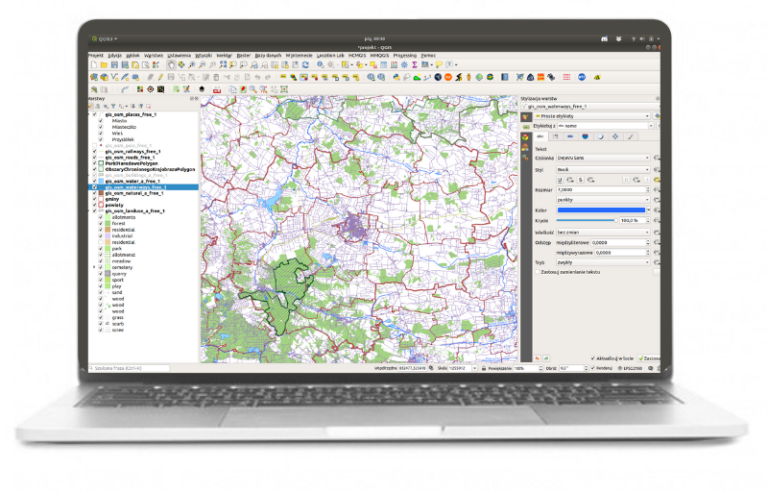Open the Wtyczki menu

click(203, 55)
